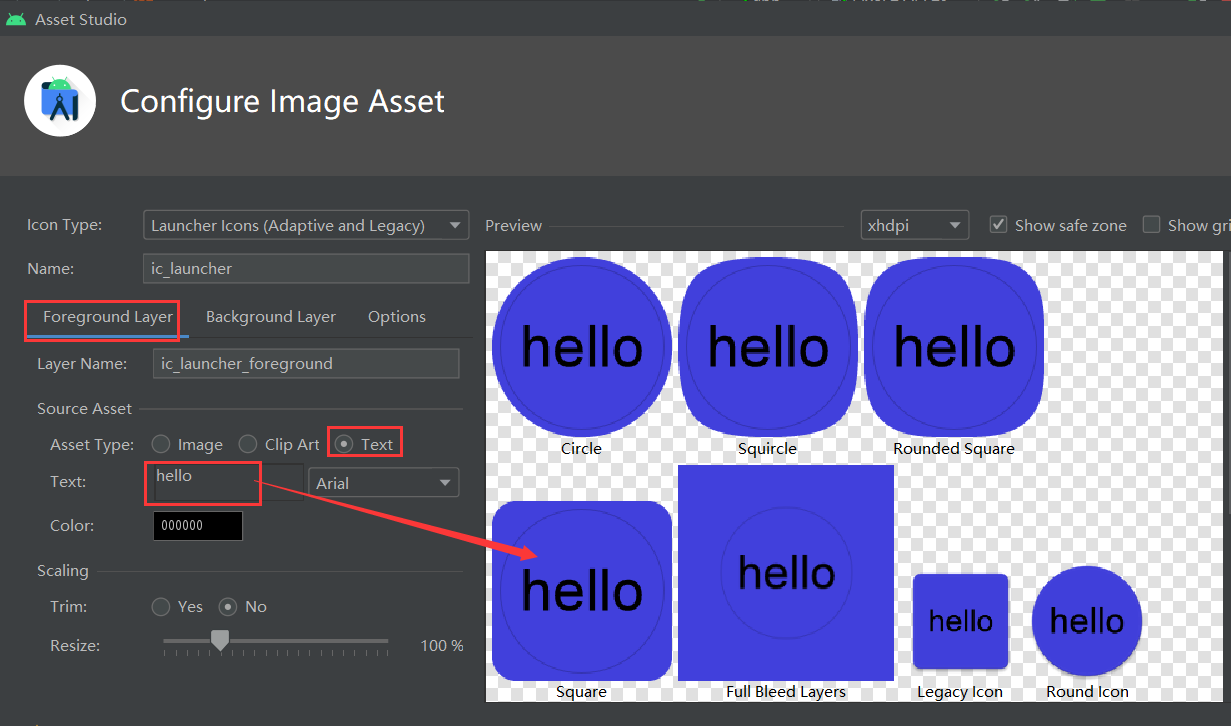Viewport: 1231px width, 726px height.
Task: Click the Layer Name input field
Action: 306,364
